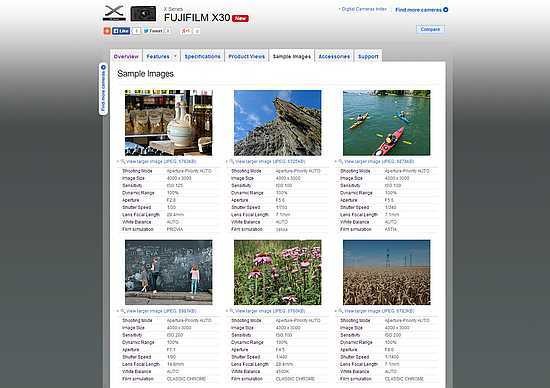The image size is (550, 388).
Task: Click CLASSIC CHROME value under chalkboard photo
Action: tap(186, 379)
